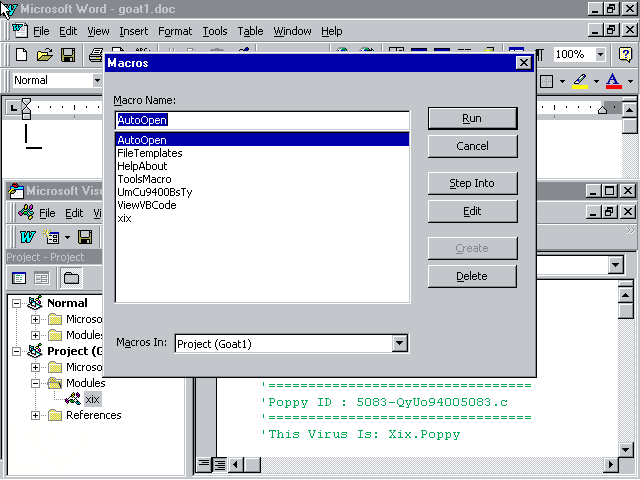Image resolution: width=640 pixels, height=480 pixels.
Task: Open the File menu in VB editor
Action: click(47, 213)
